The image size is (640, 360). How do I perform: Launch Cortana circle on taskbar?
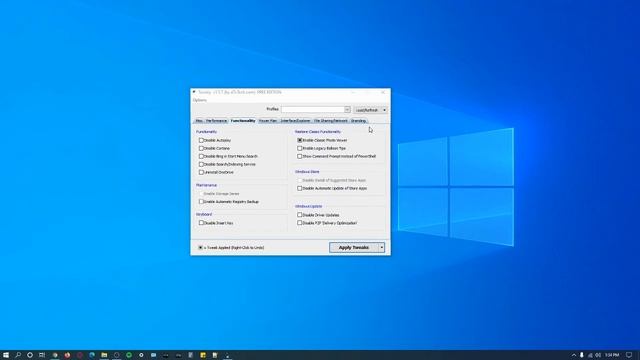[x=30, y=355]
